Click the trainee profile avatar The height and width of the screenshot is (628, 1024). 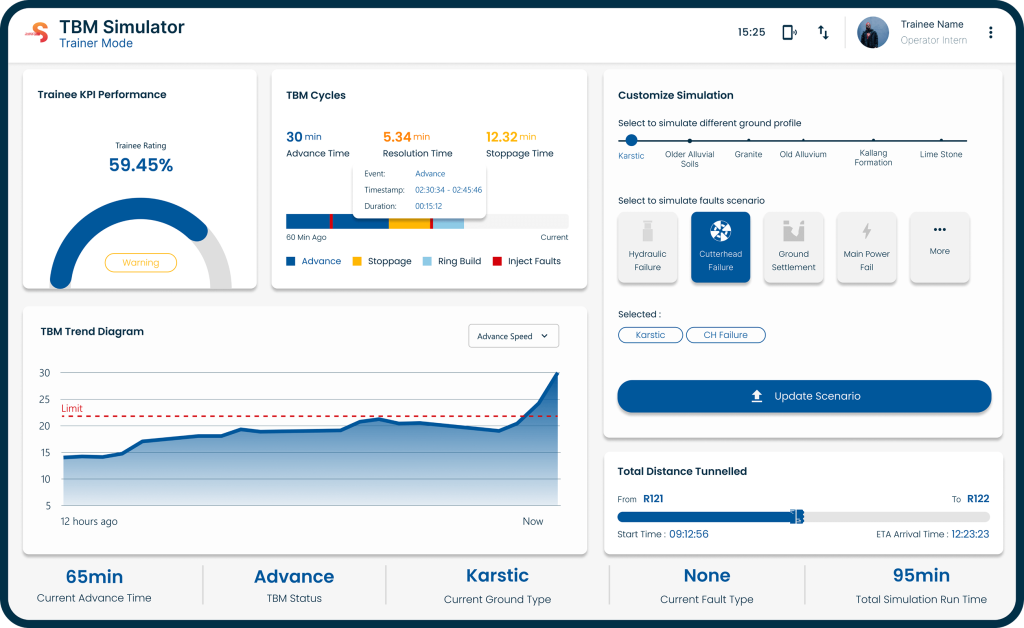(x=873, y=32)
